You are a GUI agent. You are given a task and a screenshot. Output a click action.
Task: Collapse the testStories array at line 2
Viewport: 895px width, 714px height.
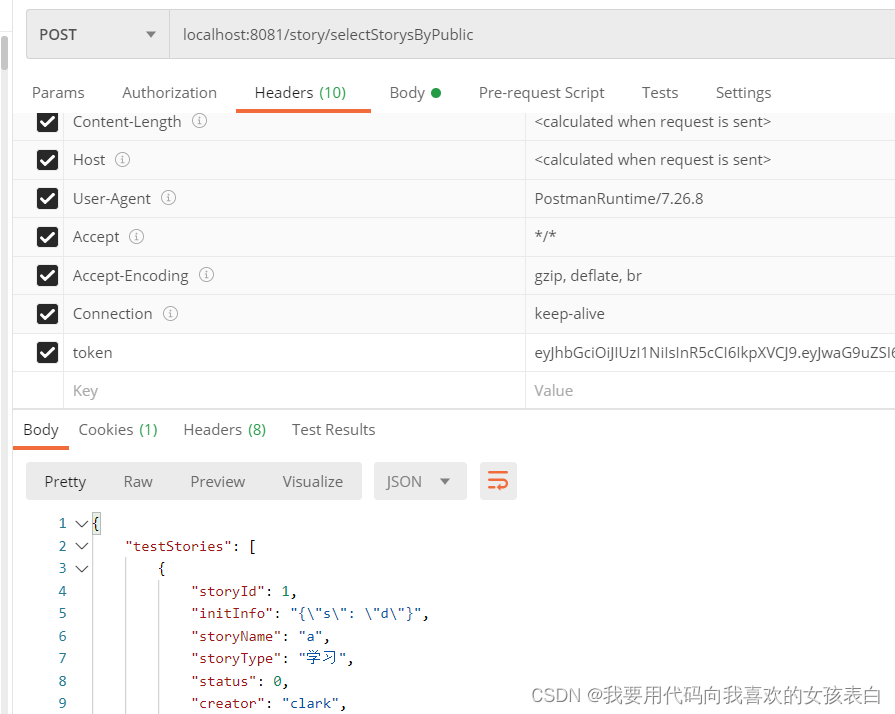[x=82, y=546]
